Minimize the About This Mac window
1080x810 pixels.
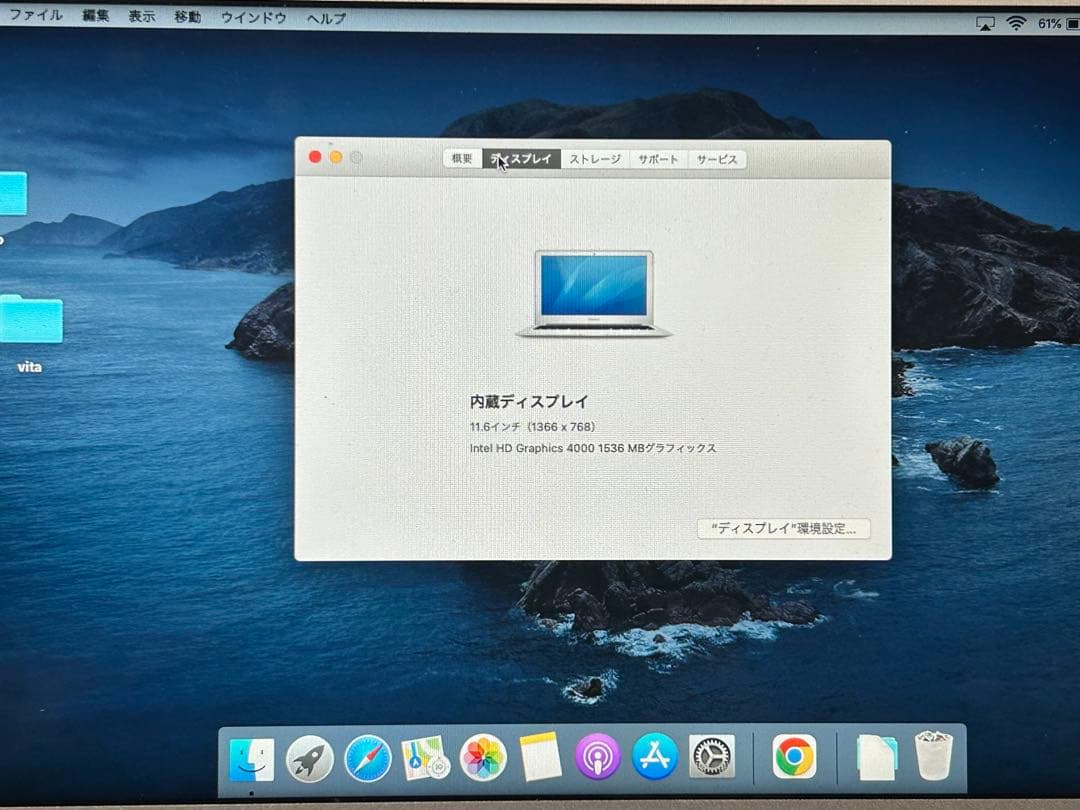click(335, 157)
